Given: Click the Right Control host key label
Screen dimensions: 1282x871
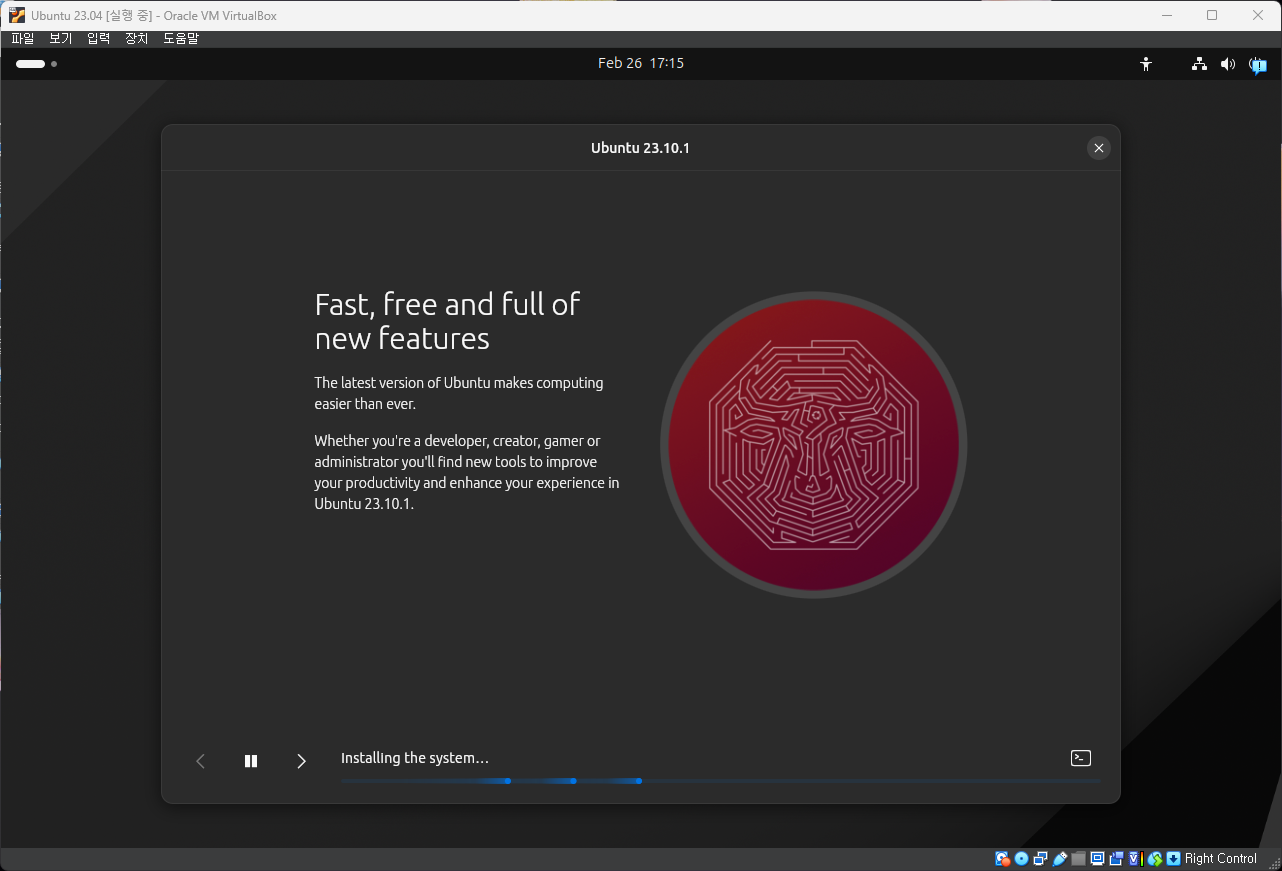Looking at the screenshot, I should (x=1221, y=858).
